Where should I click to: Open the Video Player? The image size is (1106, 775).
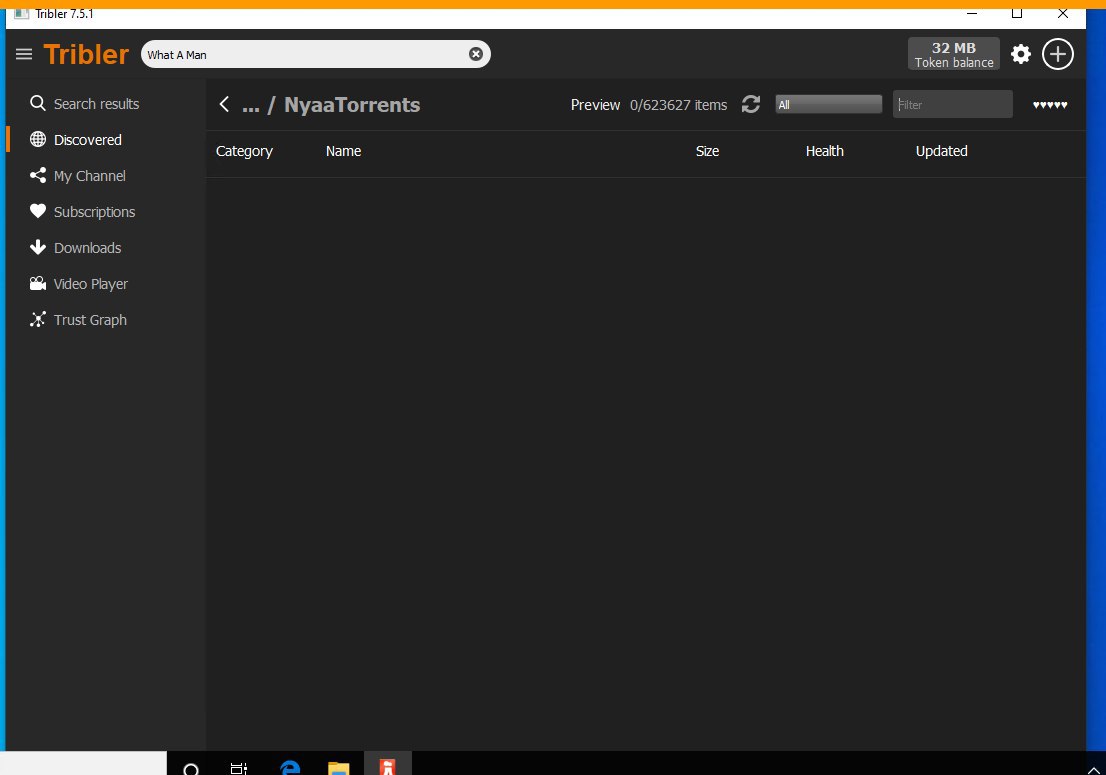coord(91,283)
